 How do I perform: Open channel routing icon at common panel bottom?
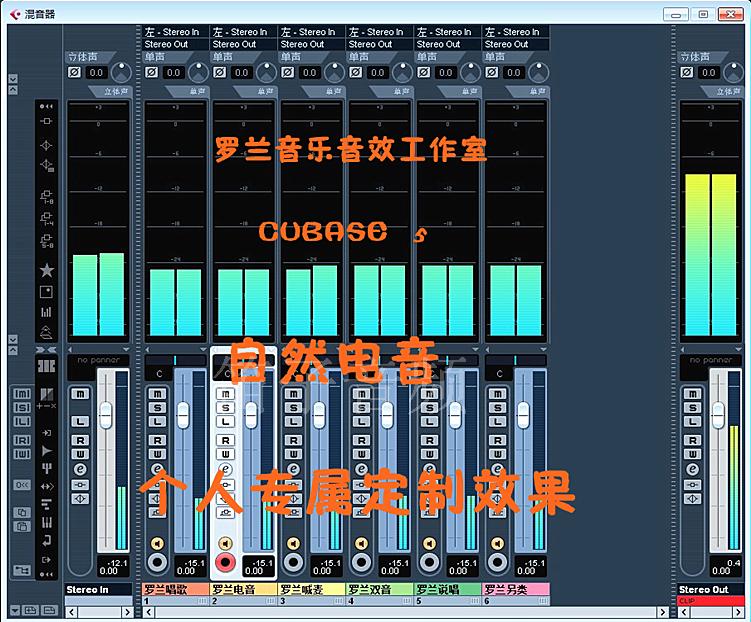coord(22,570)
